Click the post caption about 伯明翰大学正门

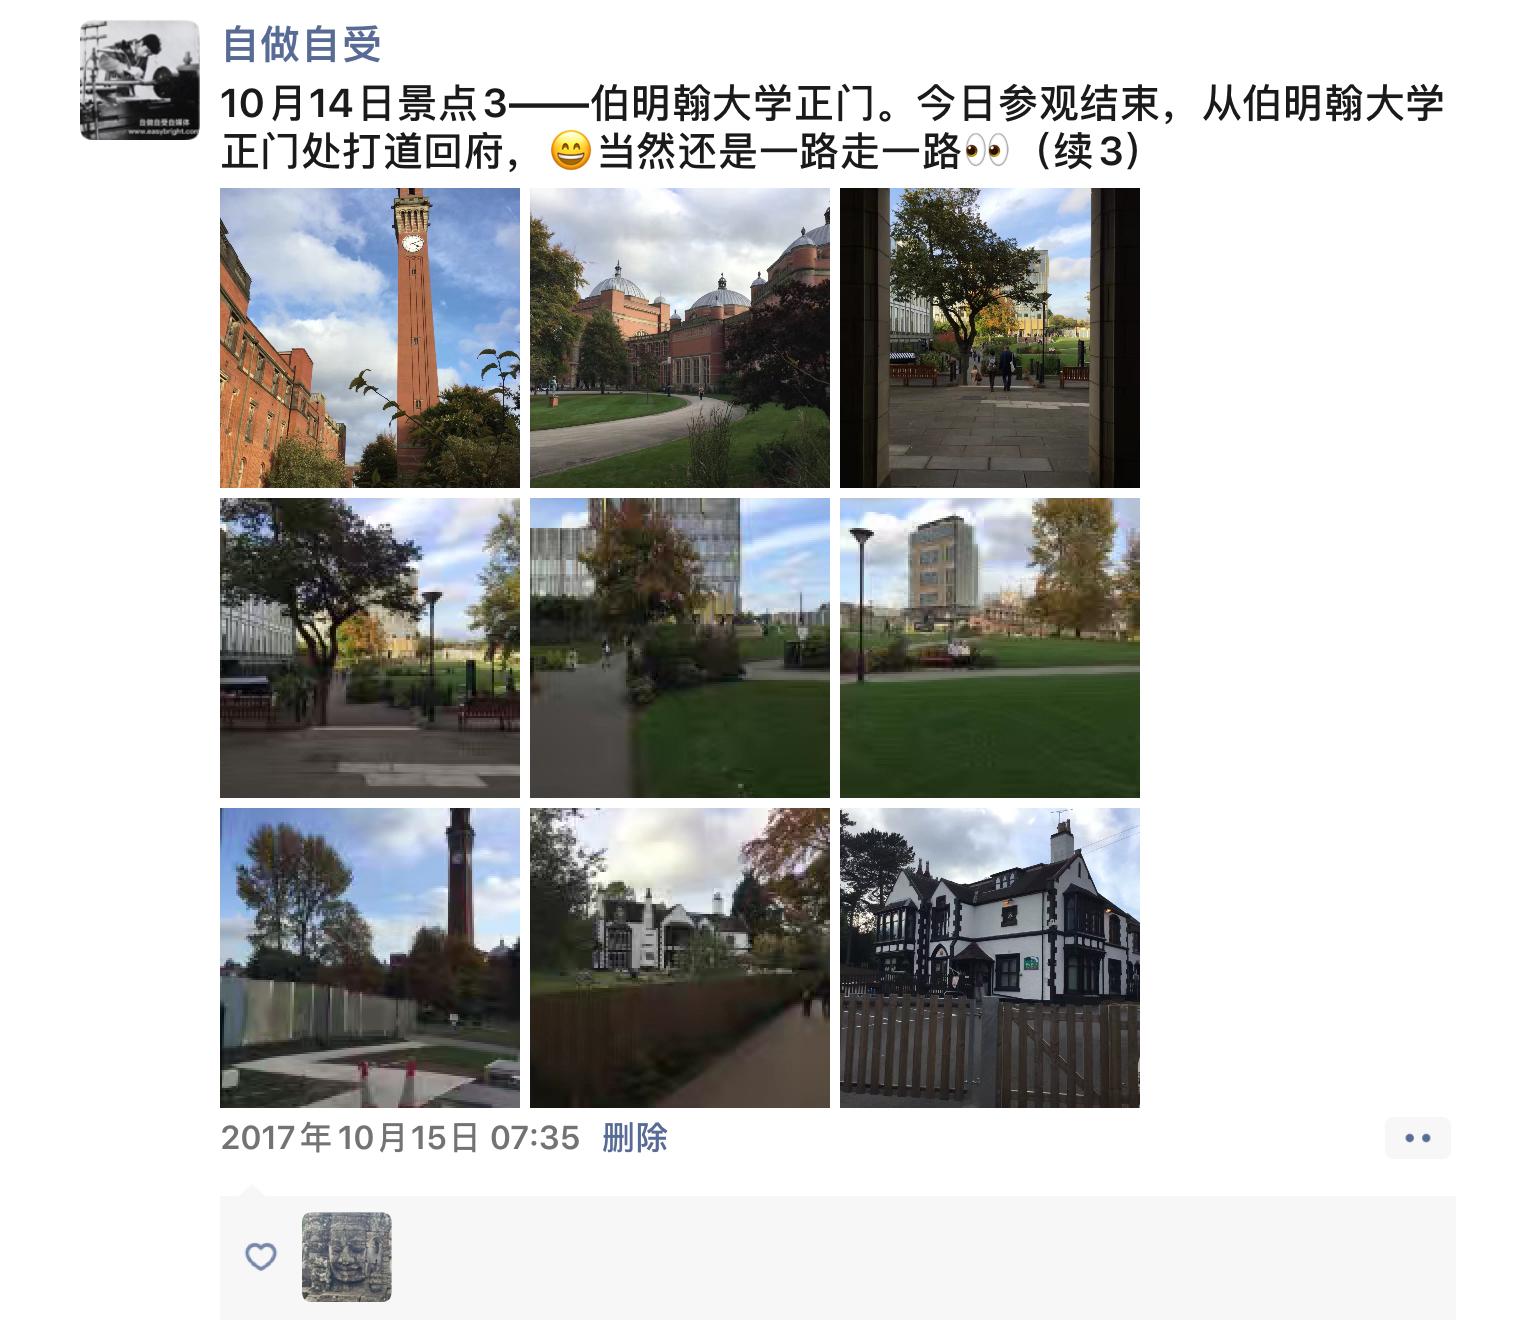coord(832,127)
